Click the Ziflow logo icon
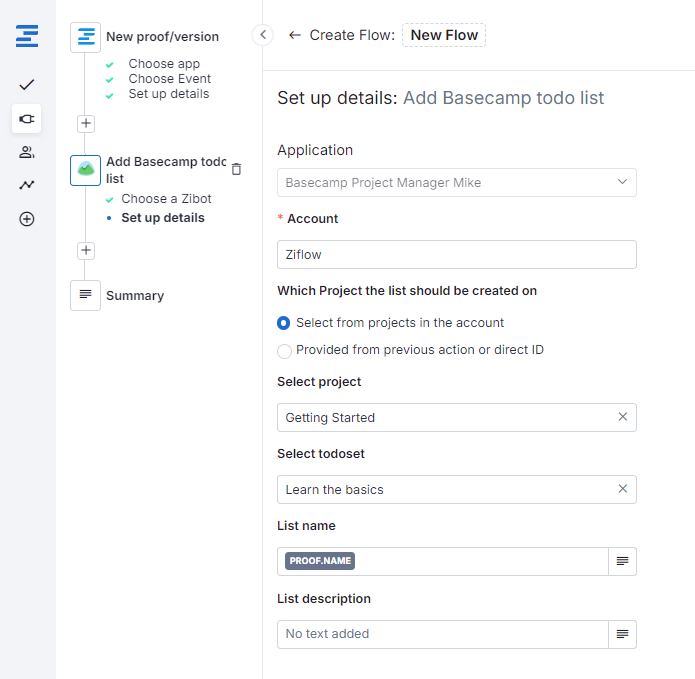The image size is (695, 679). coord(27,37)
